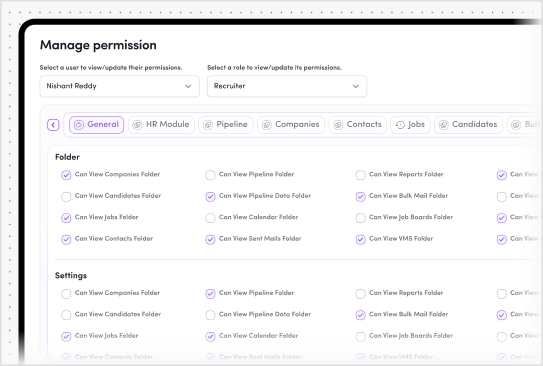Uncheck Can View Bulk Mail Folder under Folder
543x366 pixels.
tap(360, 197)
